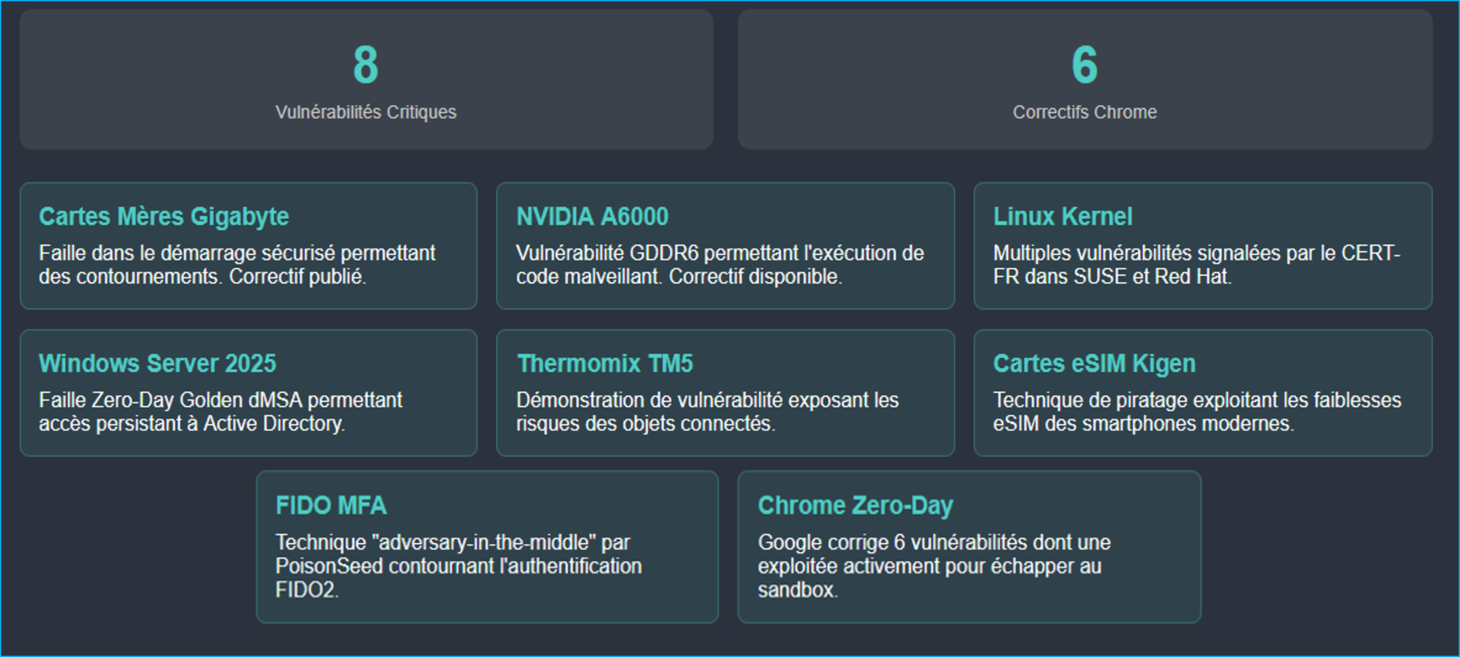Select the number 8 statistic

(366, 65)
